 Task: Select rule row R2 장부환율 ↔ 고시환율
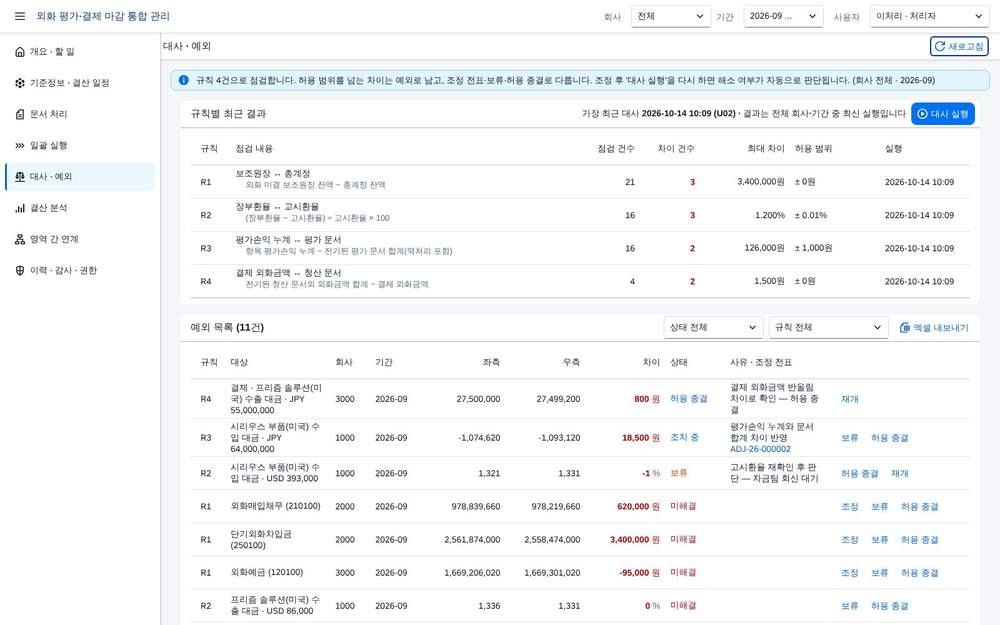tap(580, 215)
